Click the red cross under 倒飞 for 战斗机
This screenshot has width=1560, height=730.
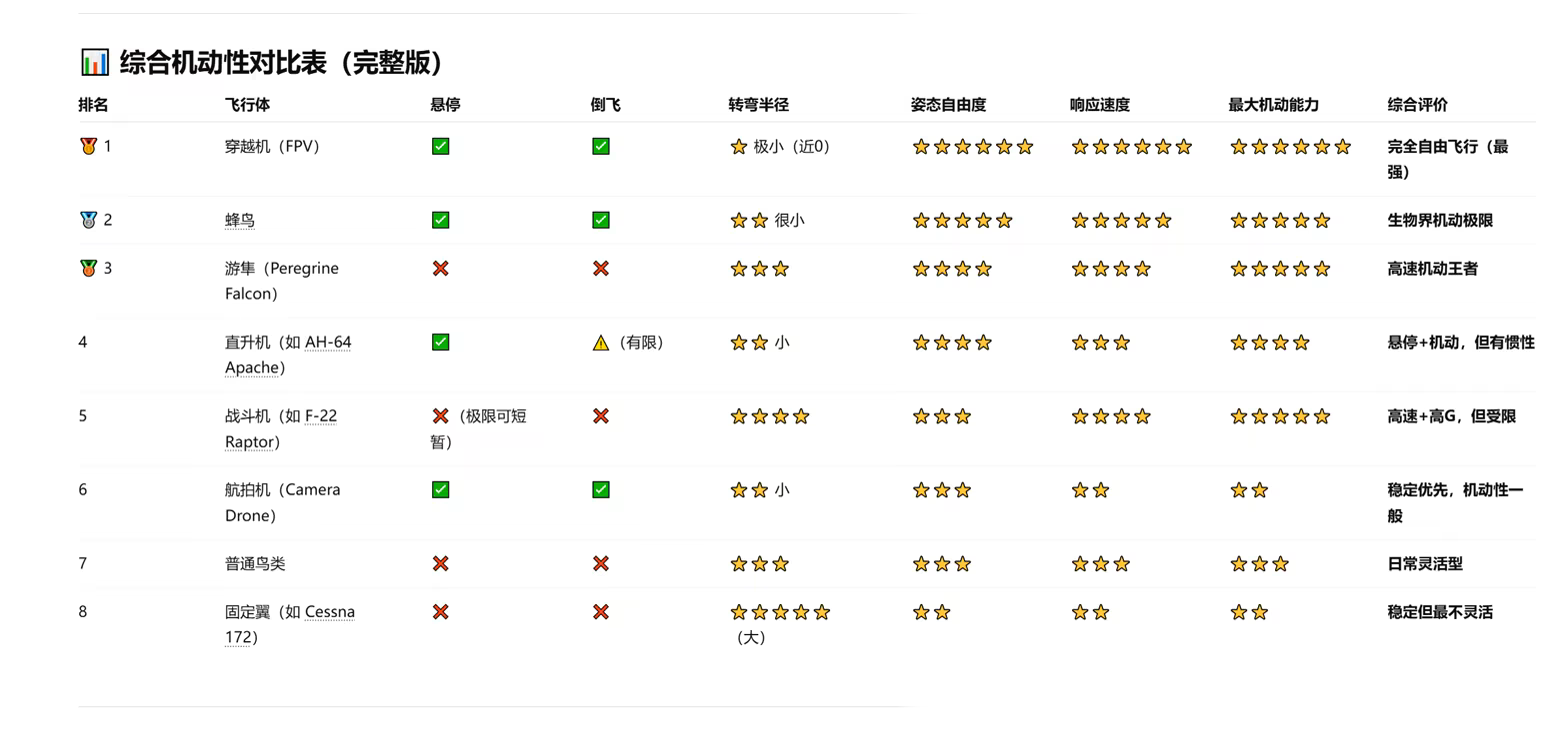600,416
